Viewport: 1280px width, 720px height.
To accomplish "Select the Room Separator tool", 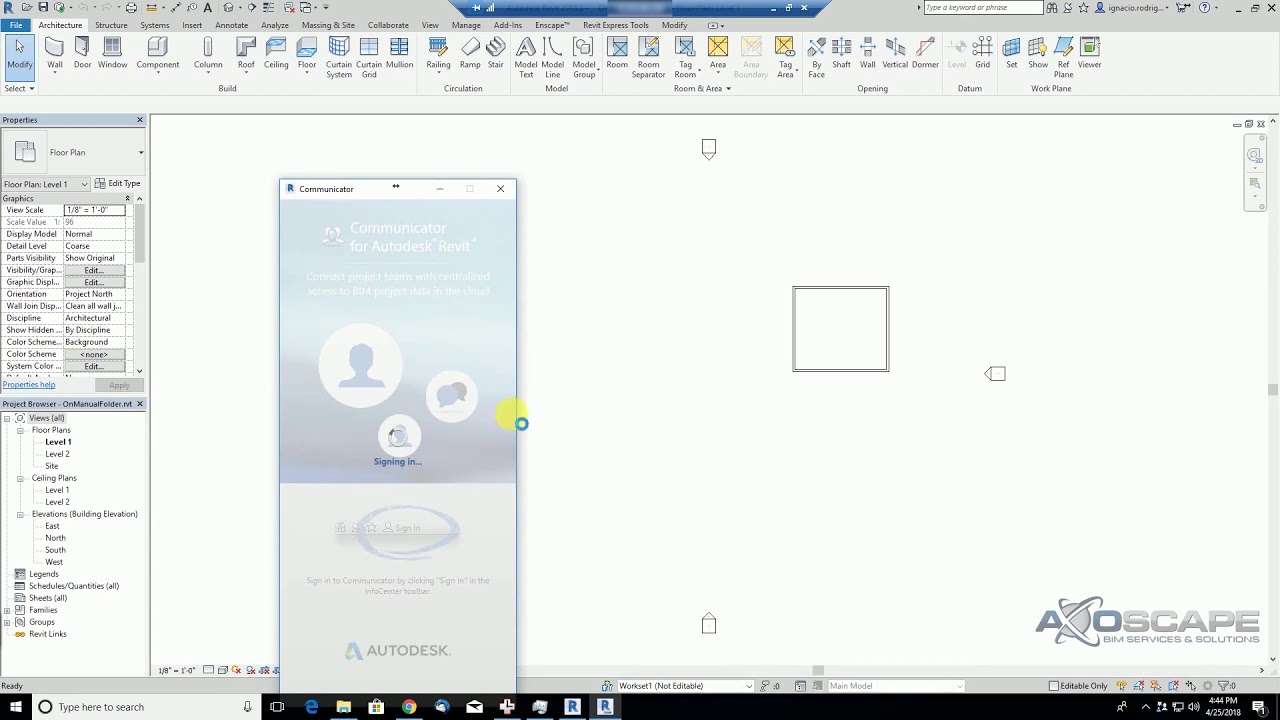I will click(x=648, y=58).
